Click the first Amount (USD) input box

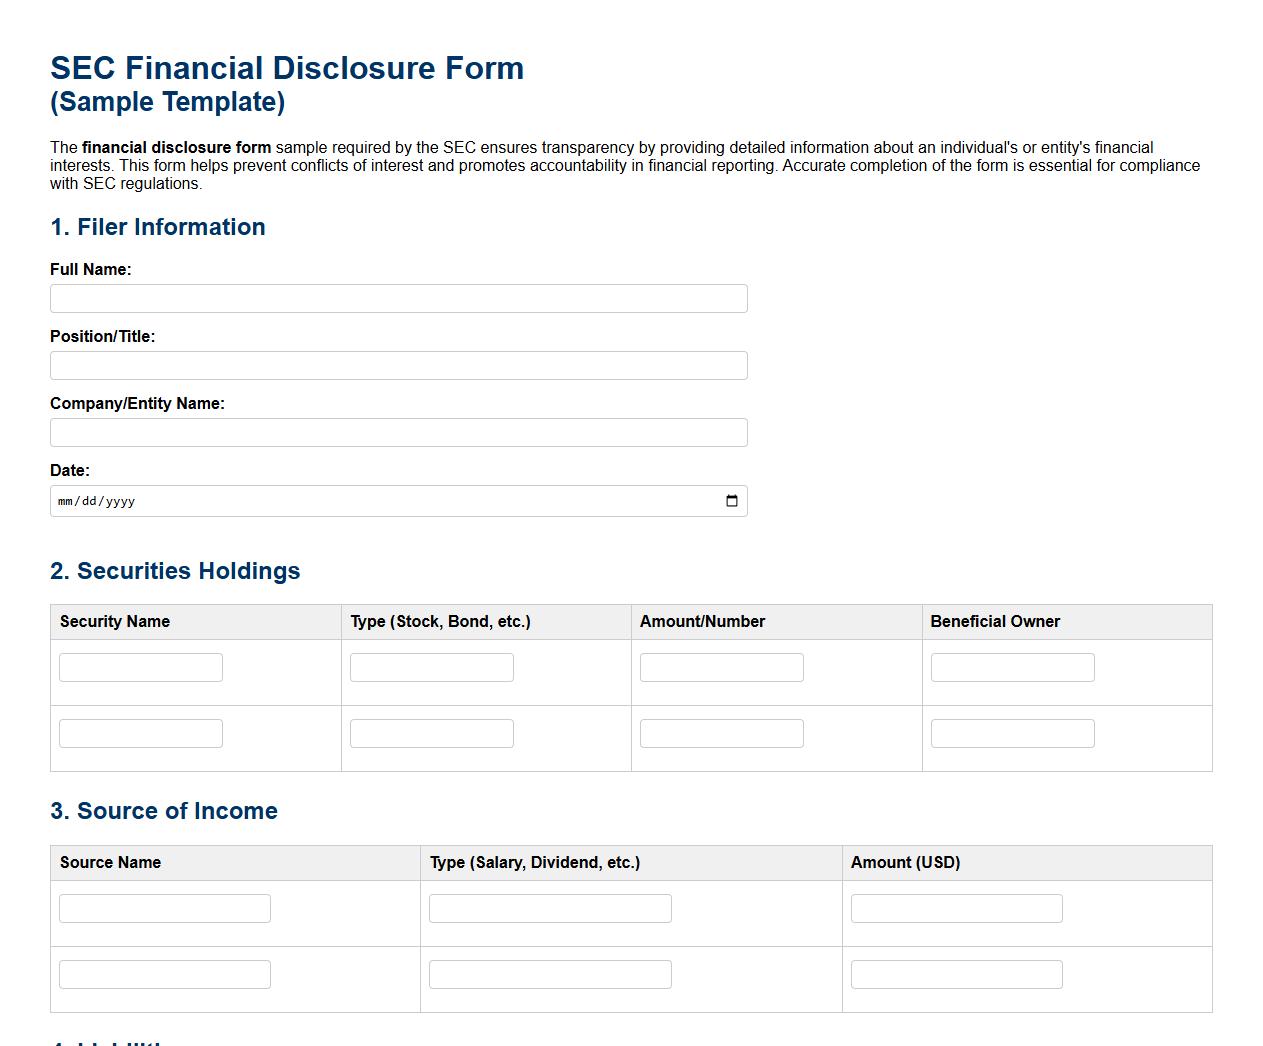click(956, 908)
